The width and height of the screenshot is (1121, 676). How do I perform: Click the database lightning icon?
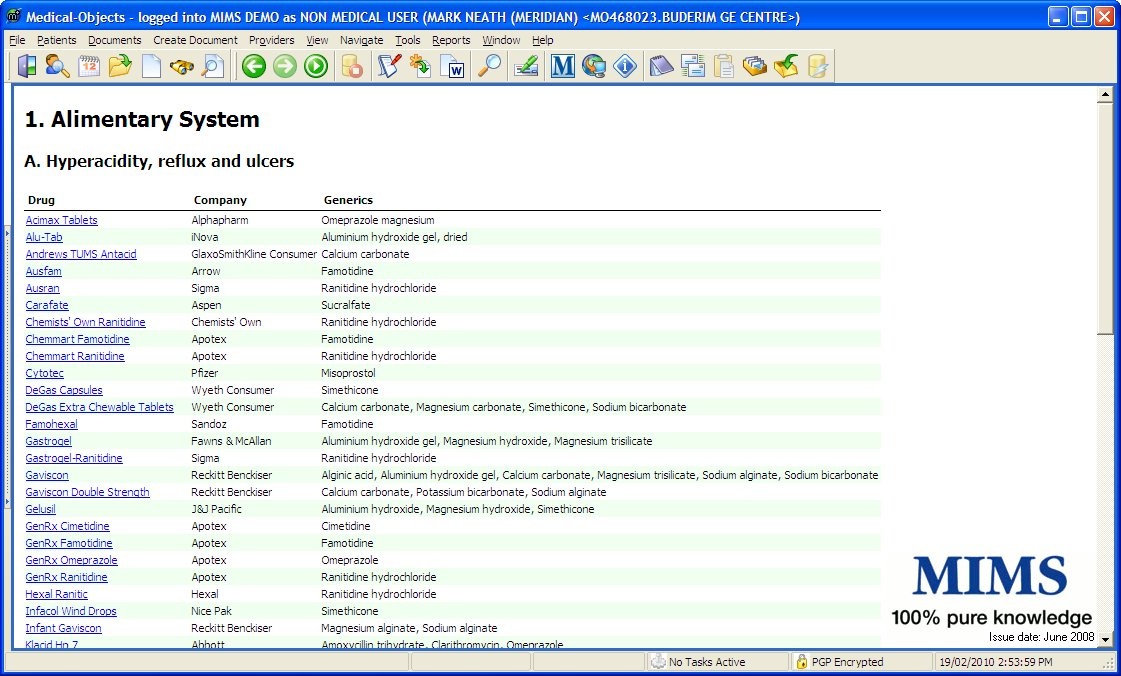click(817, 66)
